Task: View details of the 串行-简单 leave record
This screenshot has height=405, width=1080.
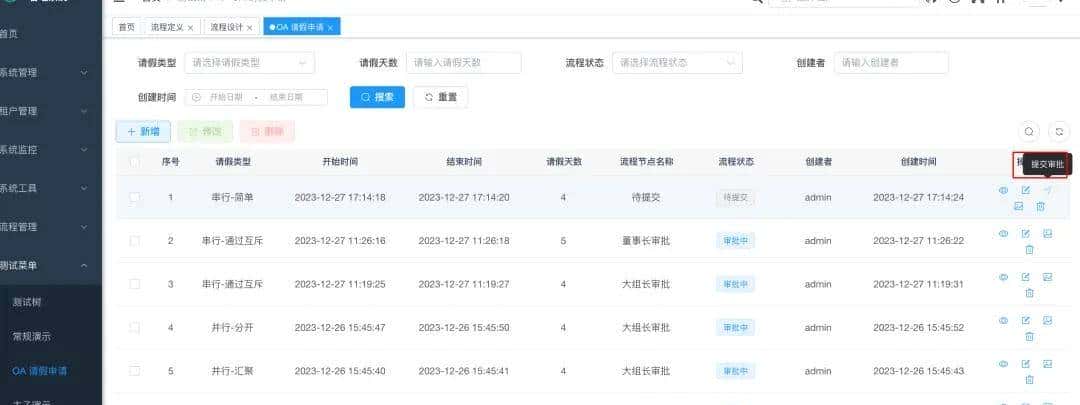Action: tap(1004, 191)
